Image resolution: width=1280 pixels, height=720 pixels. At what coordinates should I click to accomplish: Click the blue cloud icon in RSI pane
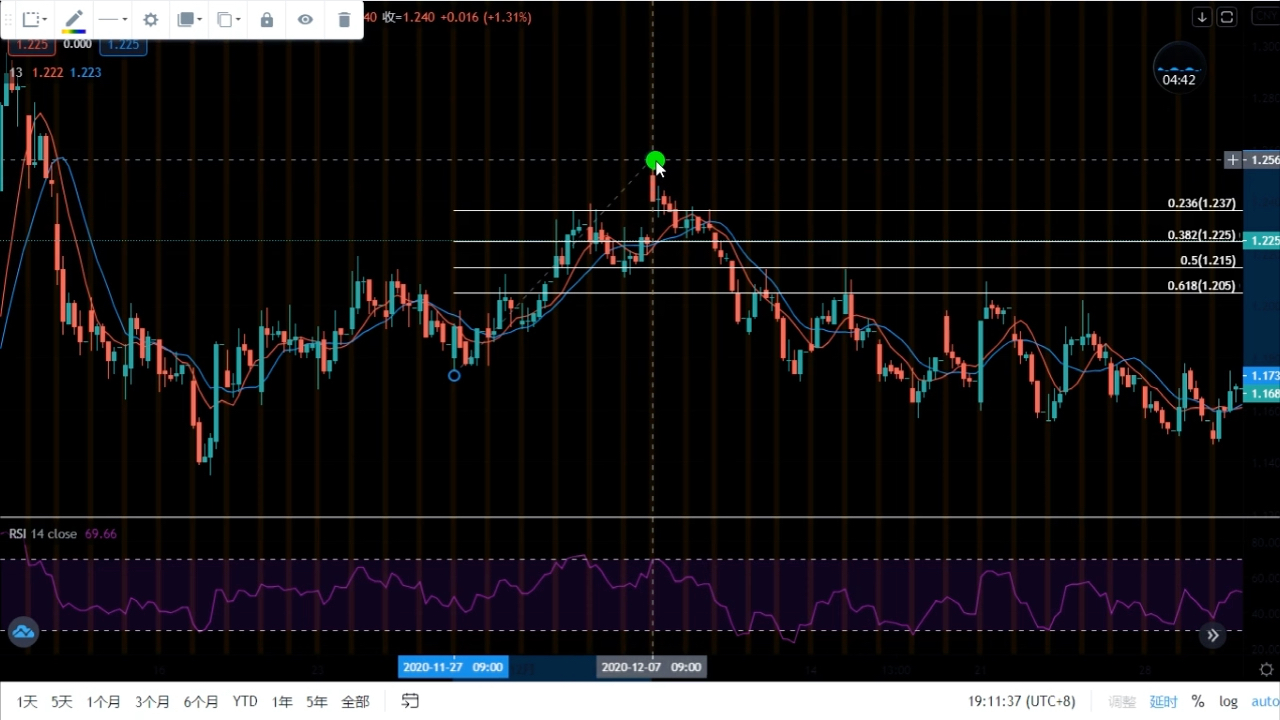23,632
